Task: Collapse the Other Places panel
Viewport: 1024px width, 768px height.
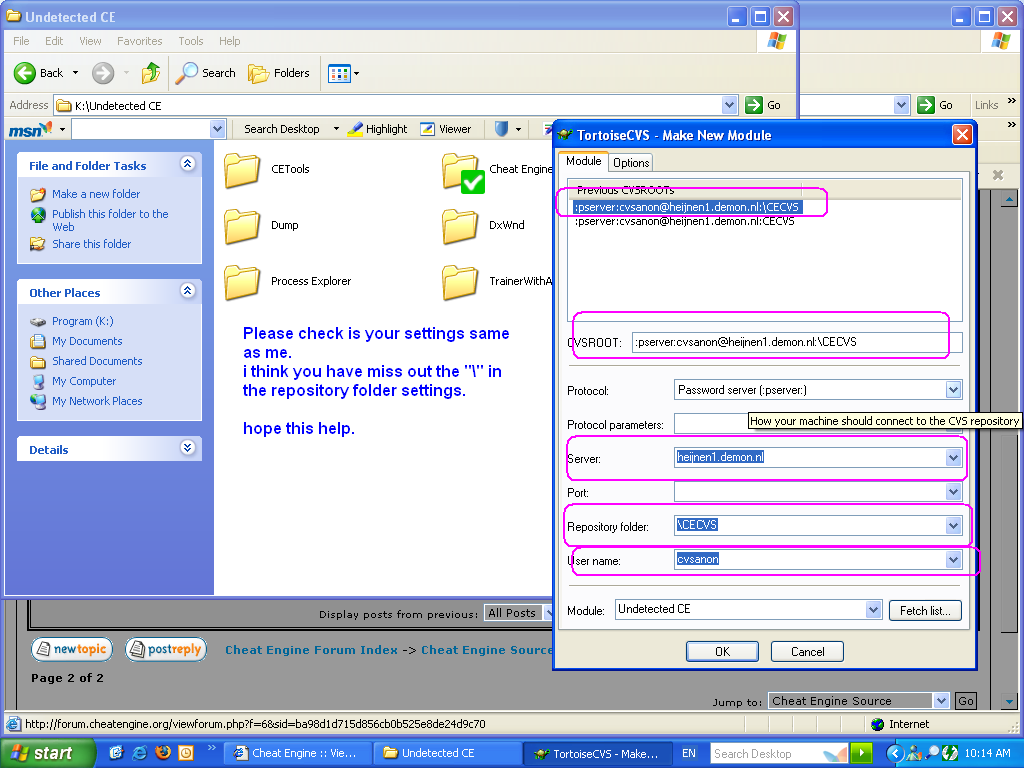Action: (x=187, y=291)
